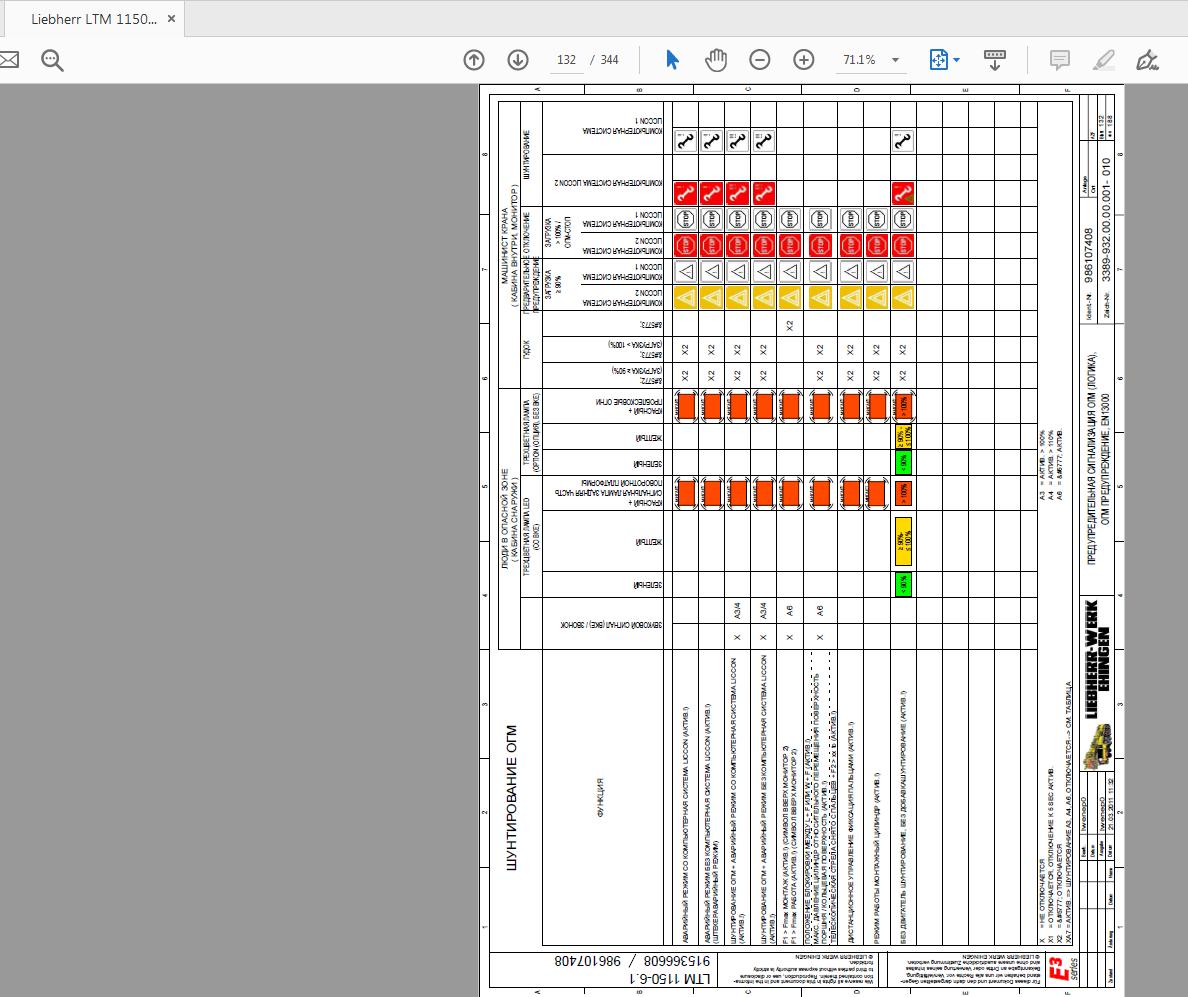The width and height of the screenshot is (1188, 997).
Task: Select the highlight text pen tool
Action: [1104, 60]
